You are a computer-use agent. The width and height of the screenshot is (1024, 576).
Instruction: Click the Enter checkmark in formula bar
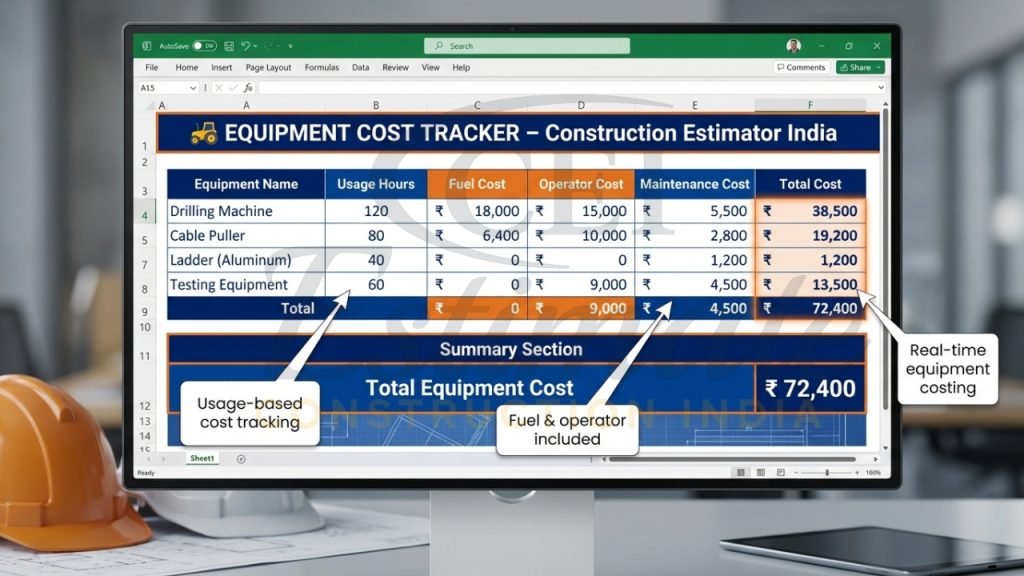tap(233, 88)
